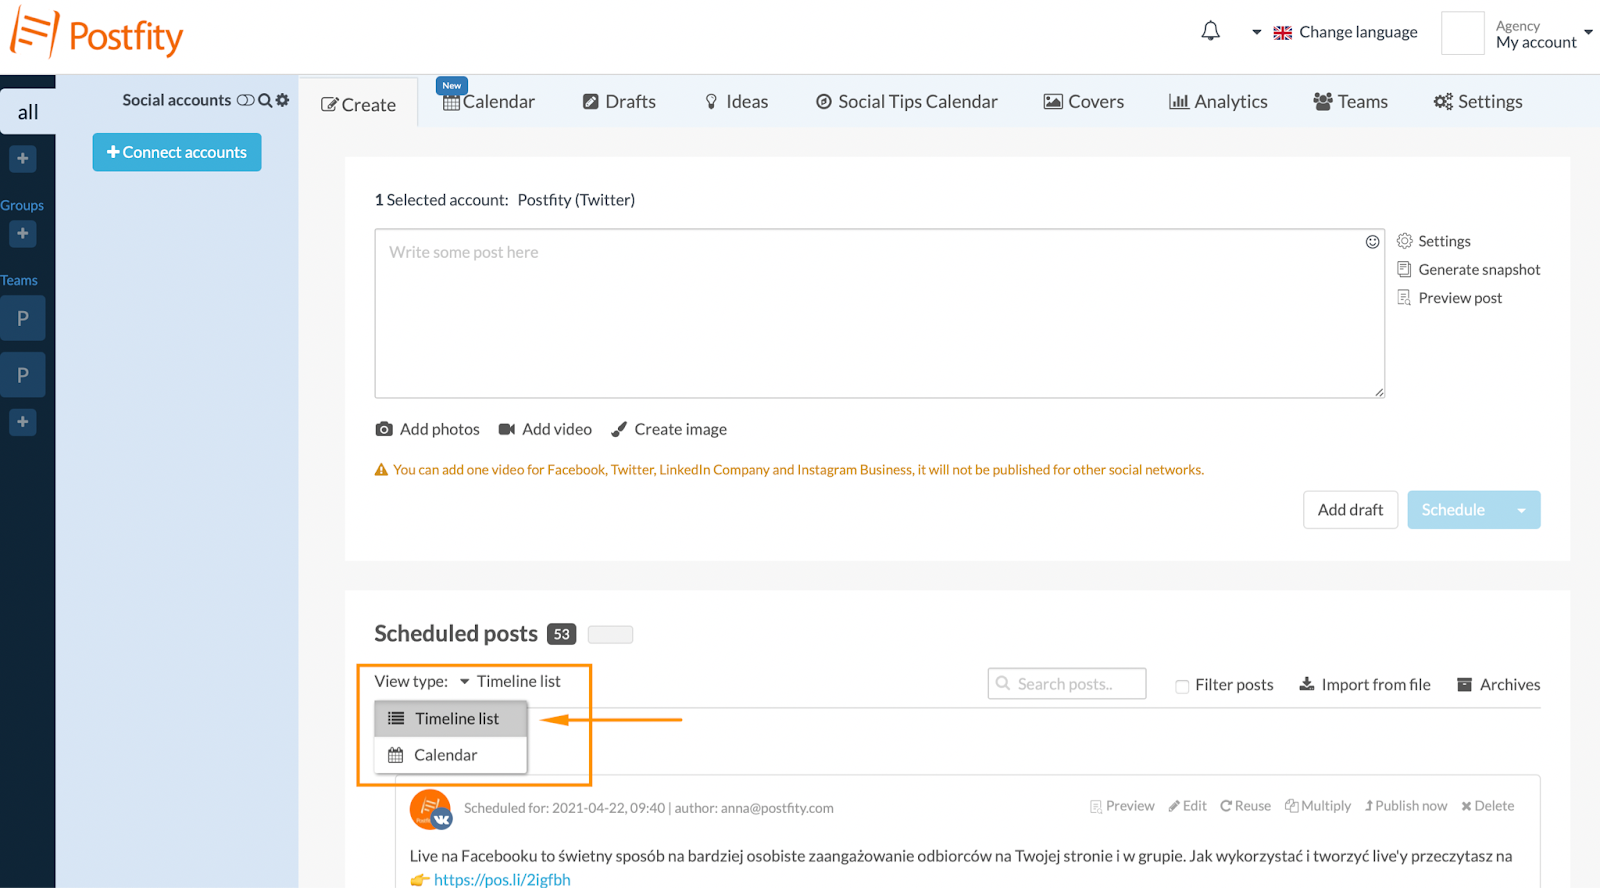1600x888 pixels.
Task: Select the second P team tile
Action: click(x=22, y=375)
